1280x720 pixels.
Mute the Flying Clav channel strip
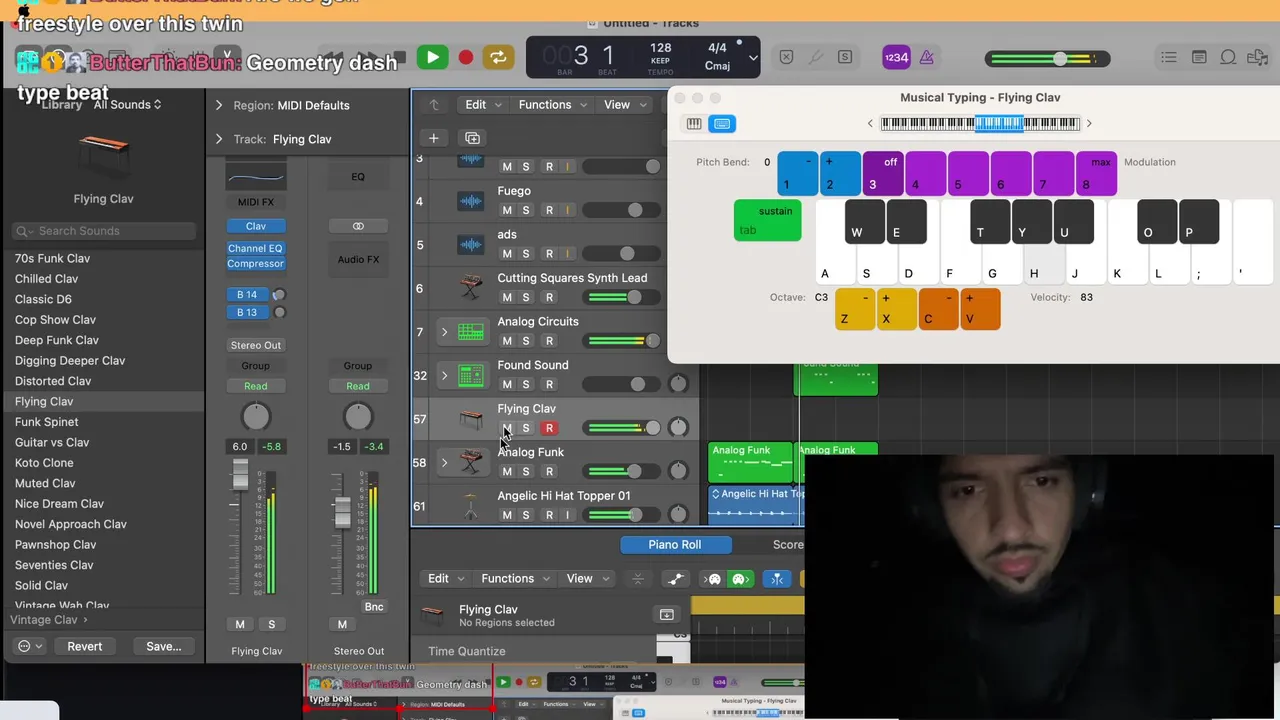click(240, 624)
